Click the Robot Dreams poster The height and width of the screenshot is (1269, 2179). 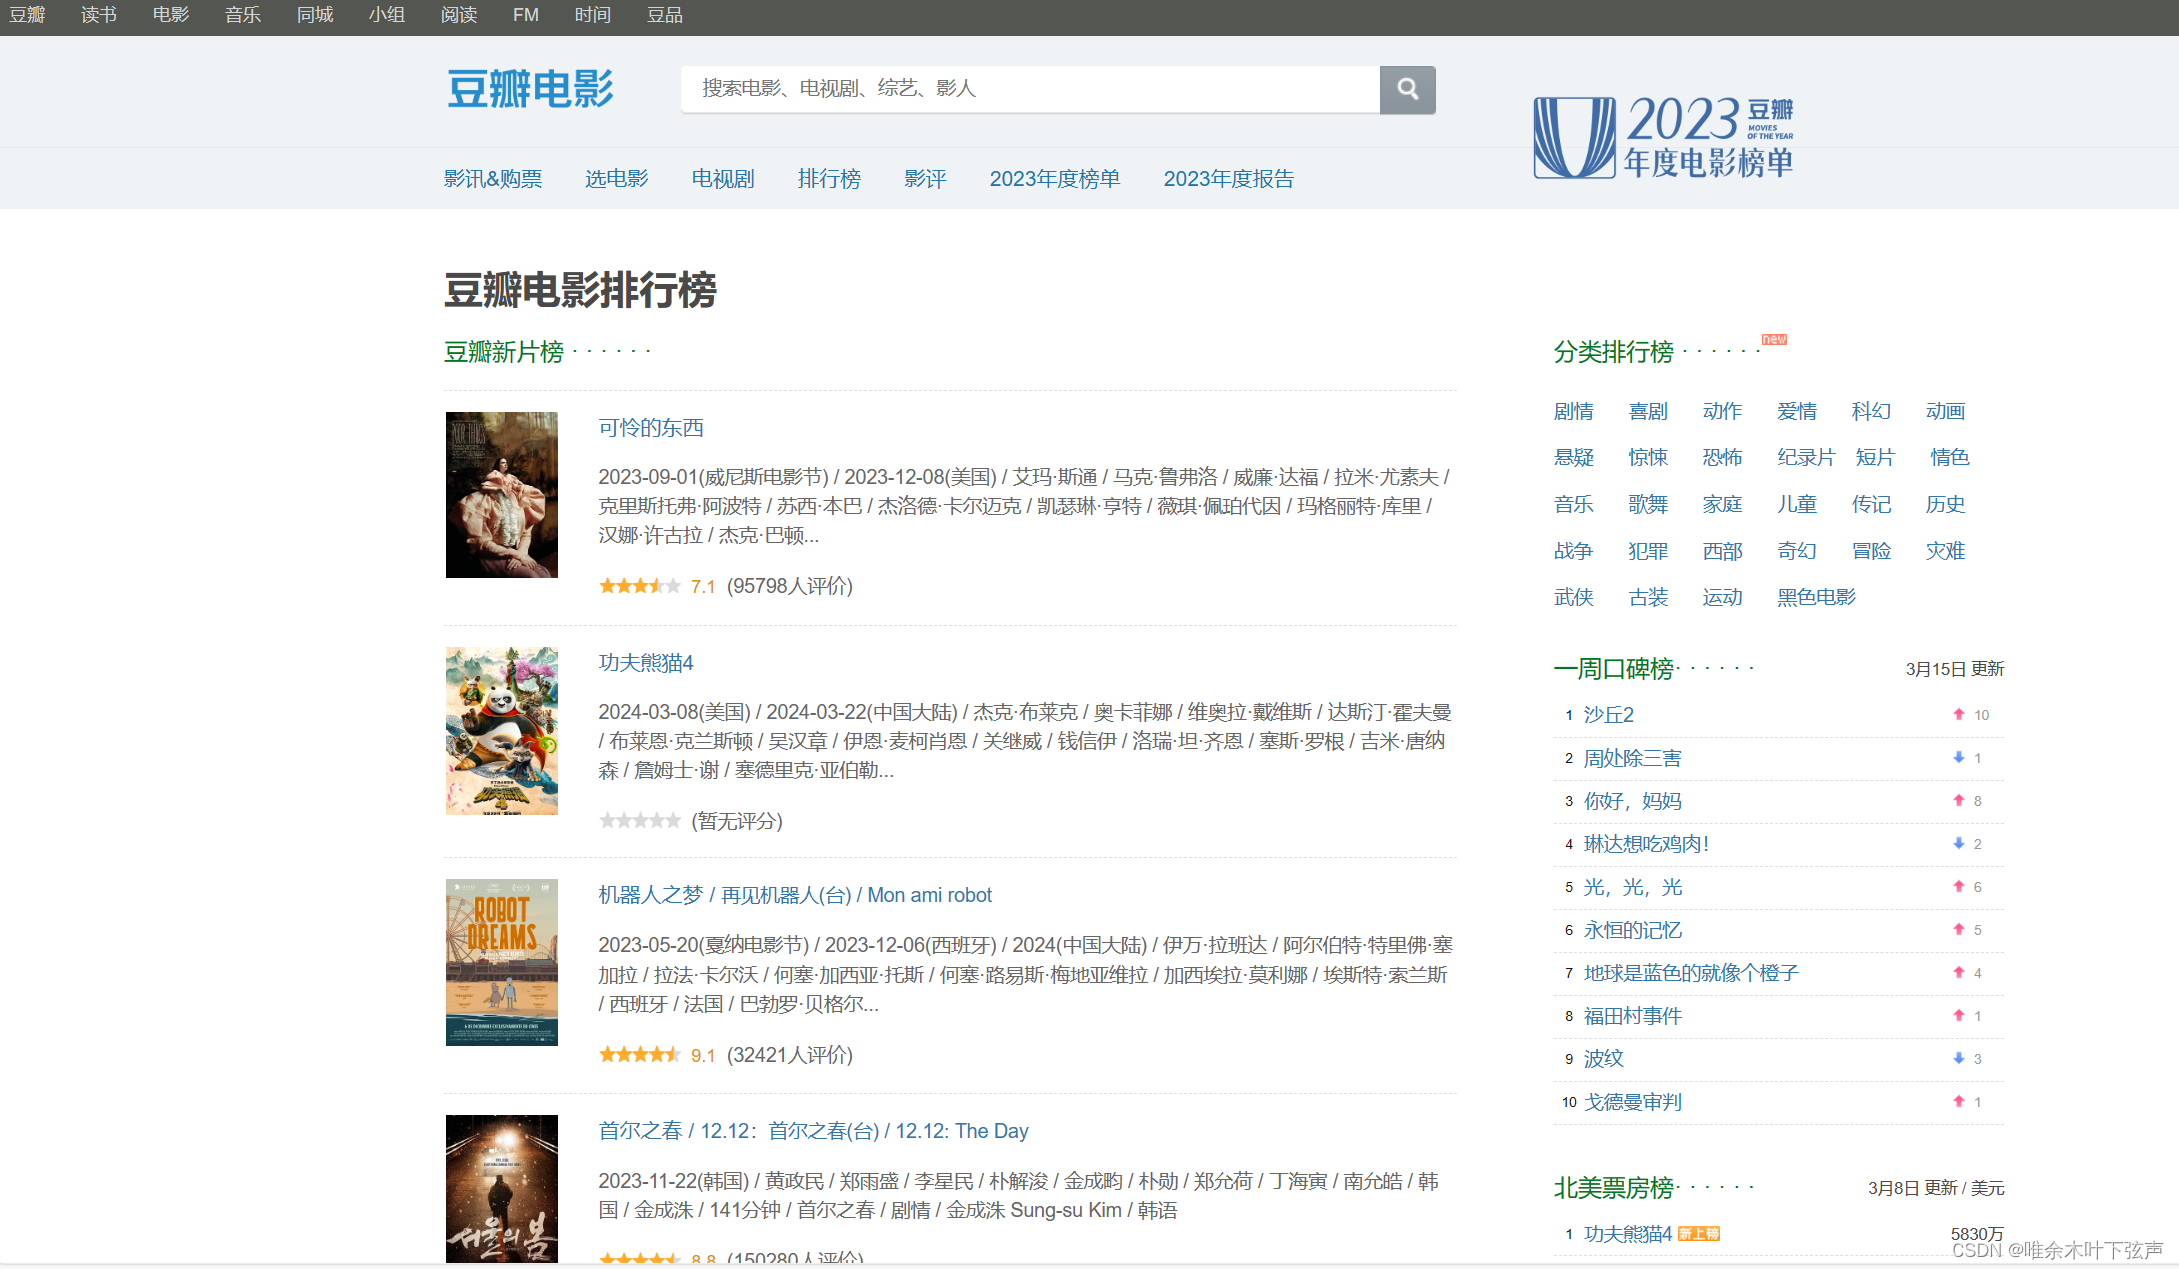tap(501, 962)
